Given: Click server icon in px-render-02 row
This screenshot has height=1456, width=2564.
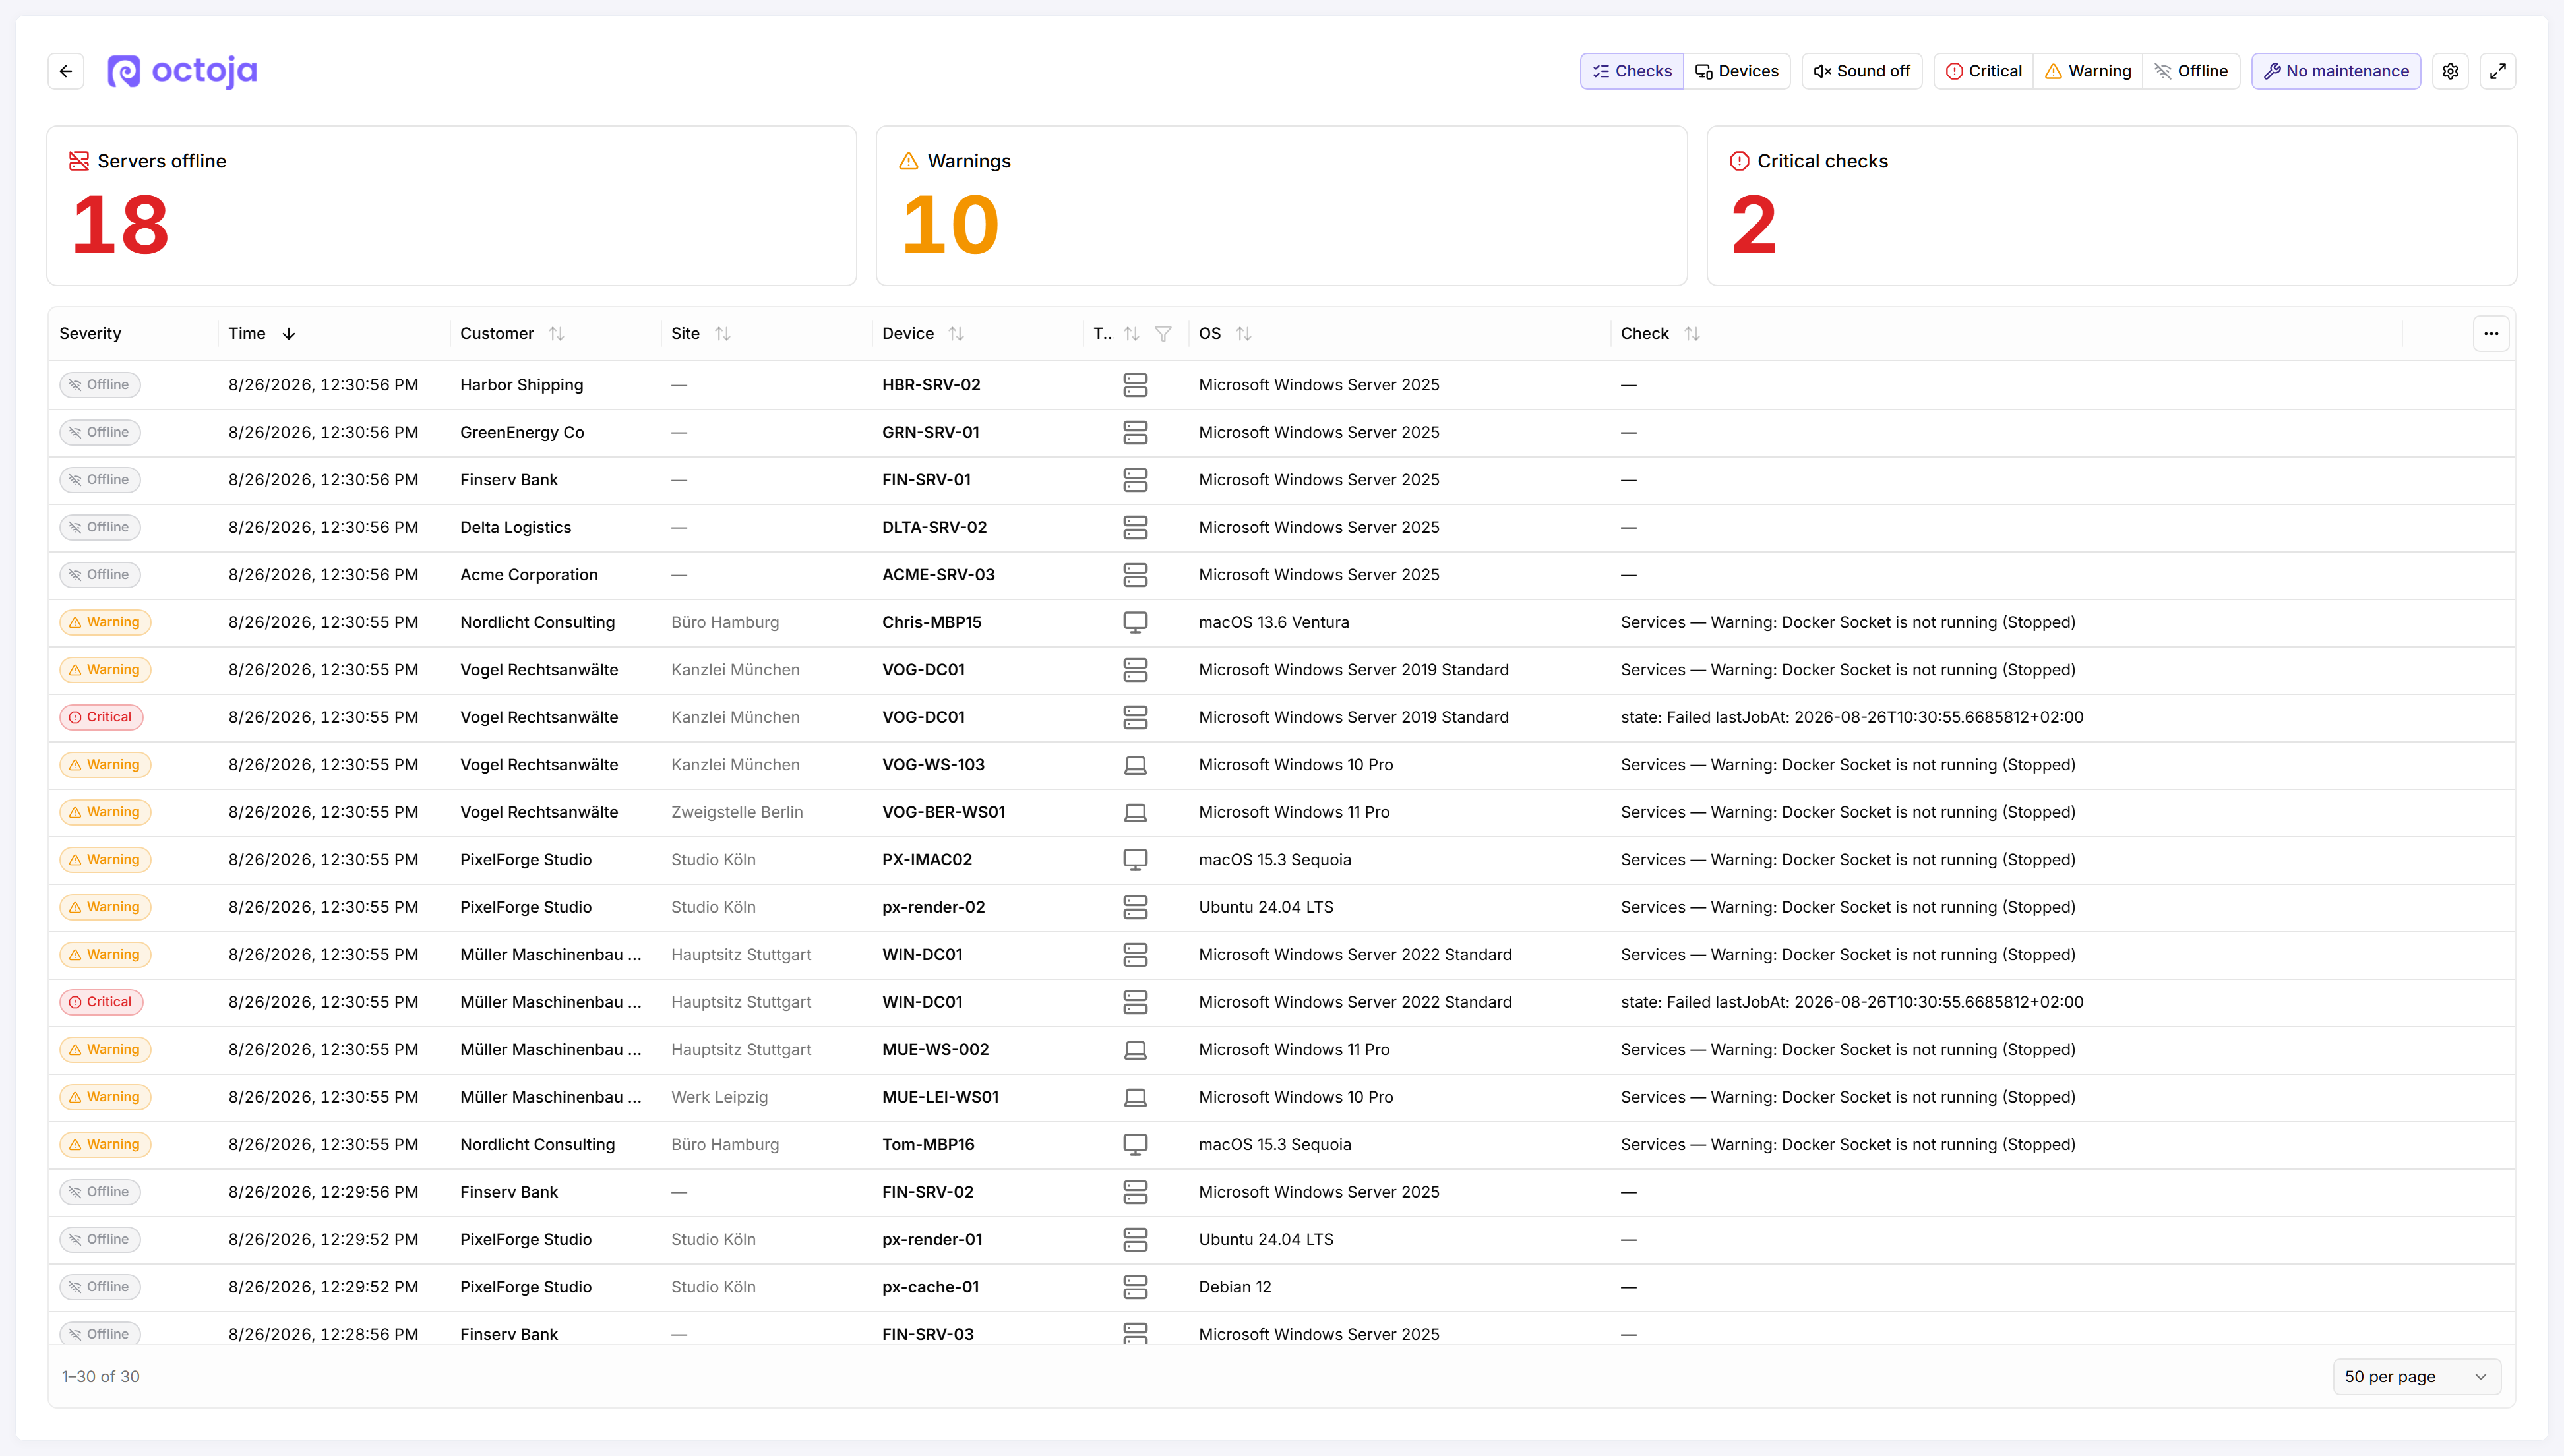Looking at the screenshot, I should pos(1135,907).
